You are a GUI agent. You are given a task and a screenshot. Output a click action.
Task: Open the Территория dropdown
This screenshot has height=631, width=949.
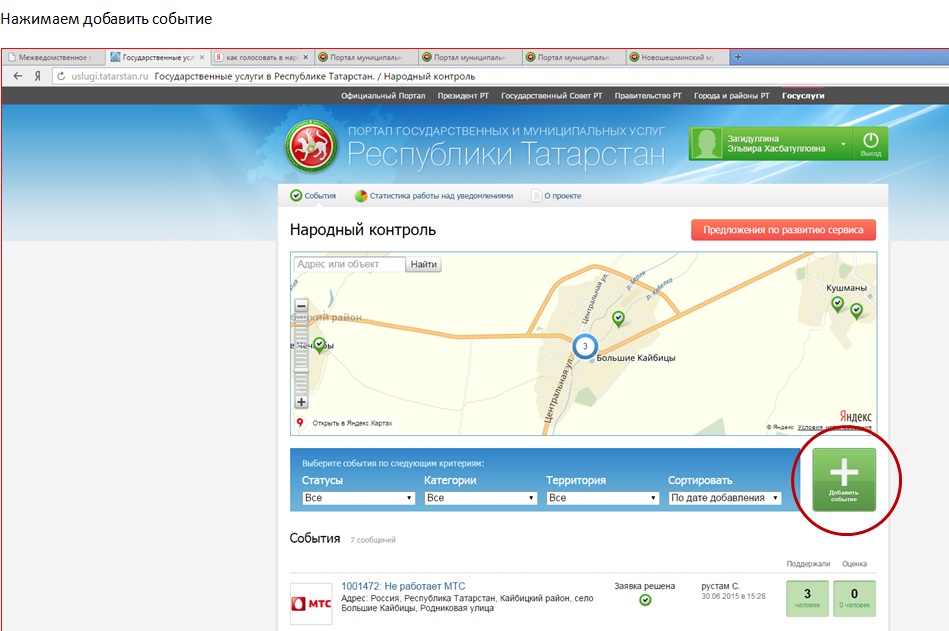tap(602, 498)
